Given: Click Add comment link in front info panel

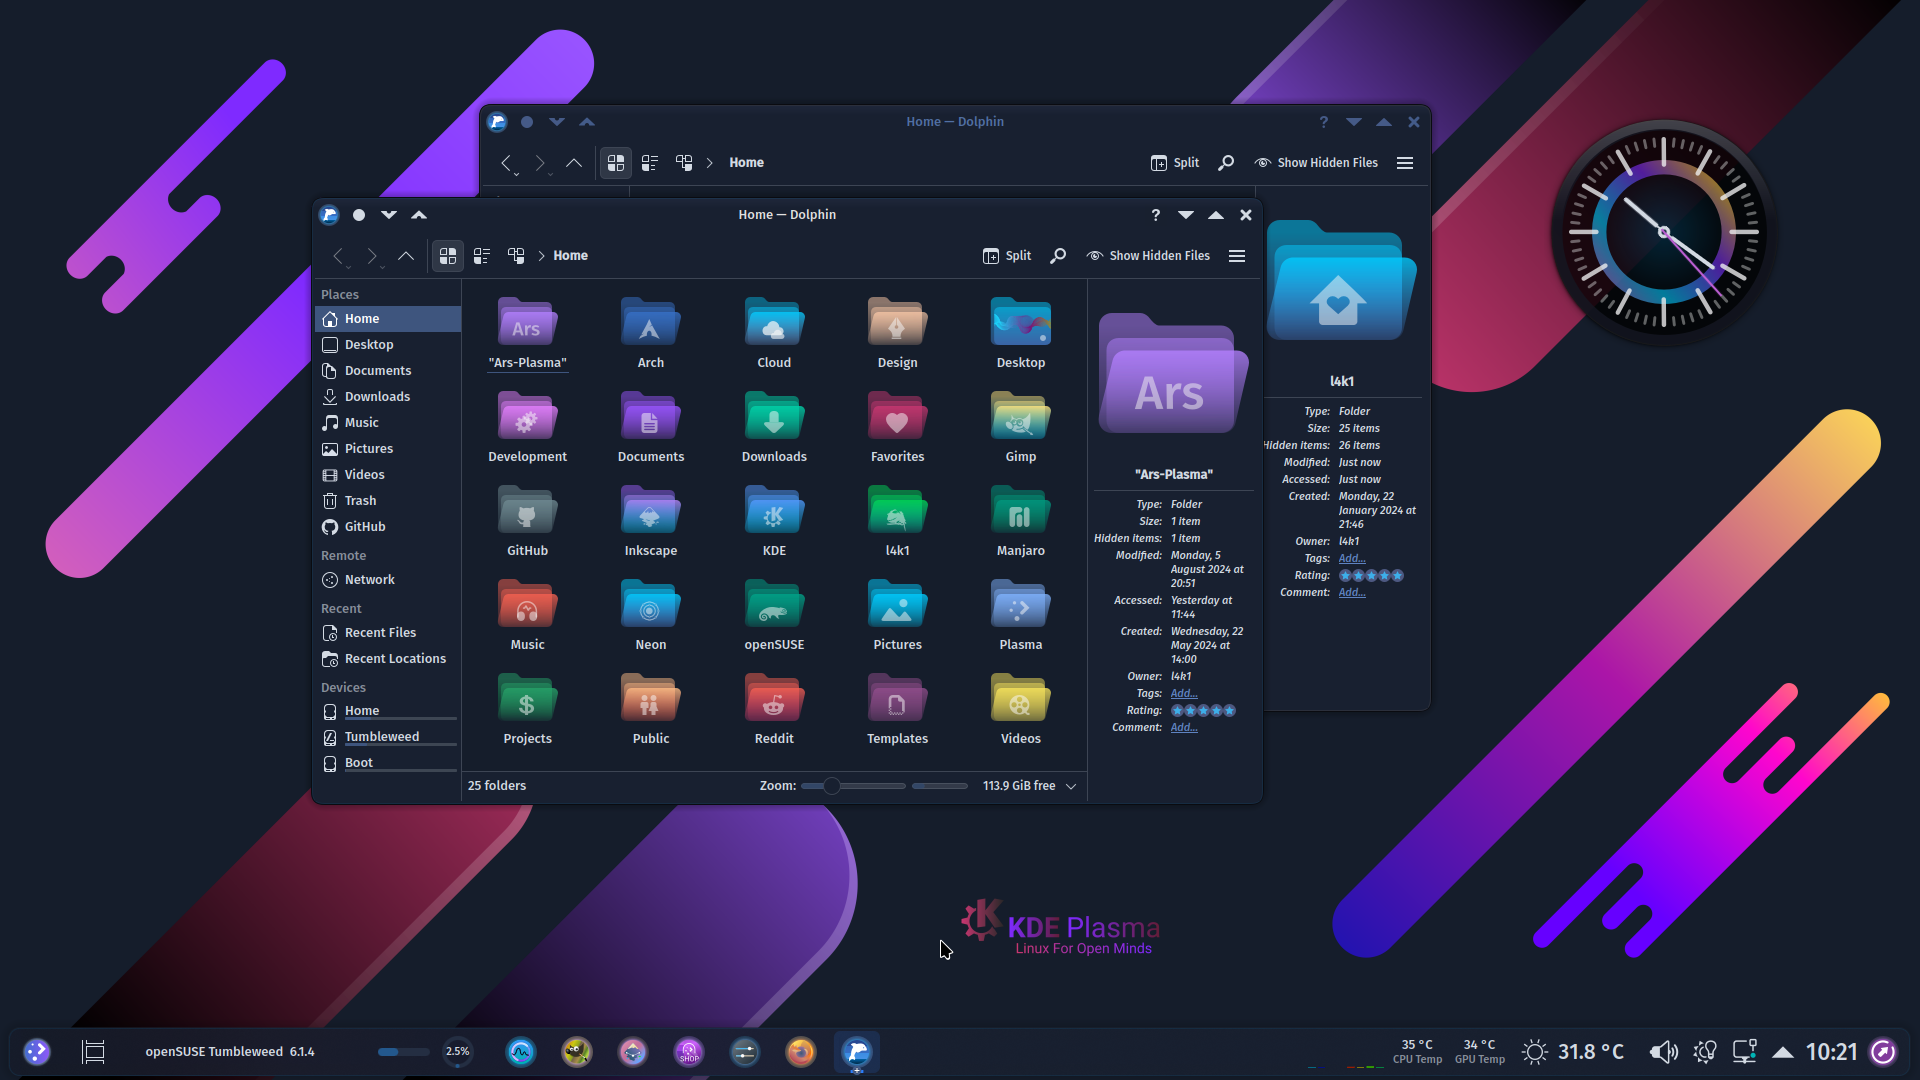Looking at the screenshot, I should pos(1184,728).
